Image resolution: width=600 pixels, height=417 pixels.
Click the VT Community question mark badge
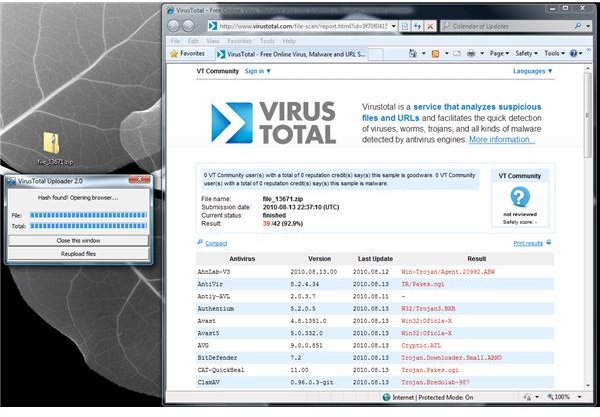pos(520,196)
